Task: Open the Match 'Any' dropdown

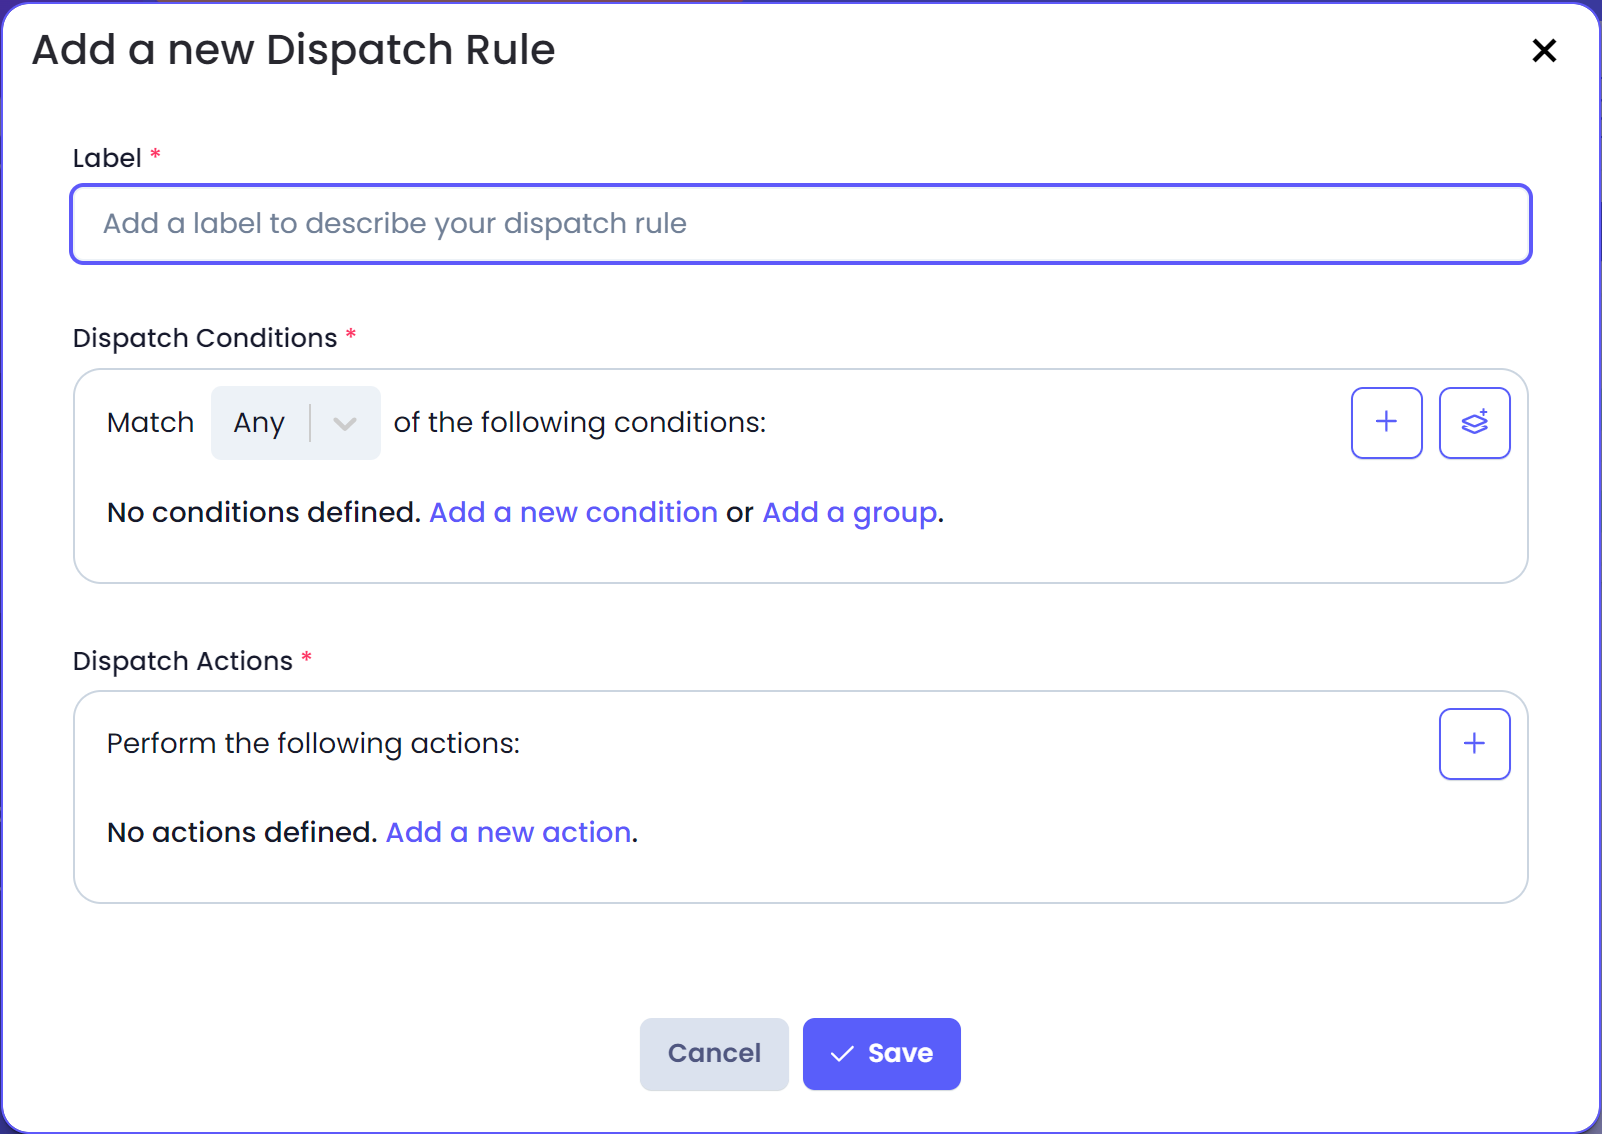Action: pyautogui.click(x=295, y=422)
